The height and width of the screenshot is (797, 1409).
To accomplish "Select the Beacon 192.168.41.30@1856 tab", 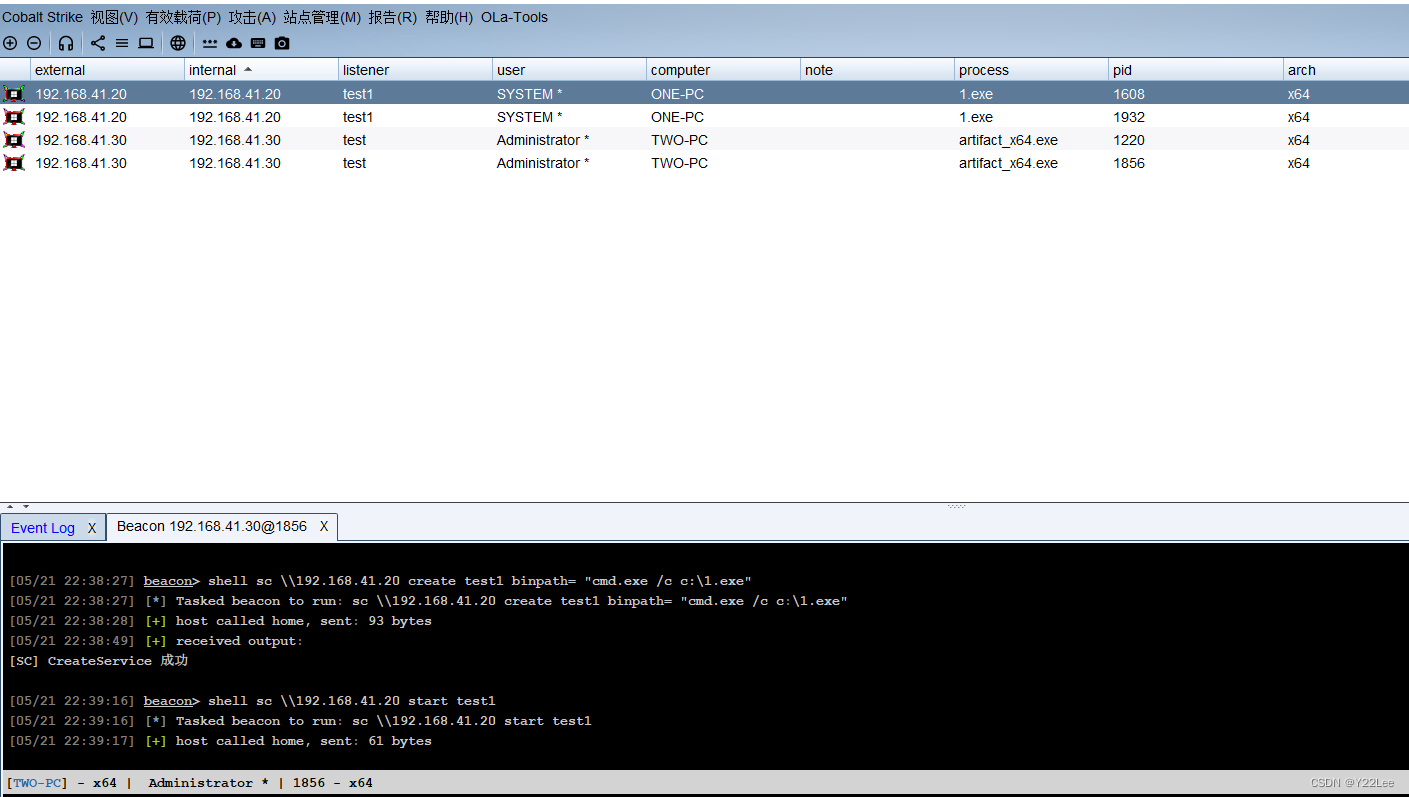I will click(x=212, y=526).
